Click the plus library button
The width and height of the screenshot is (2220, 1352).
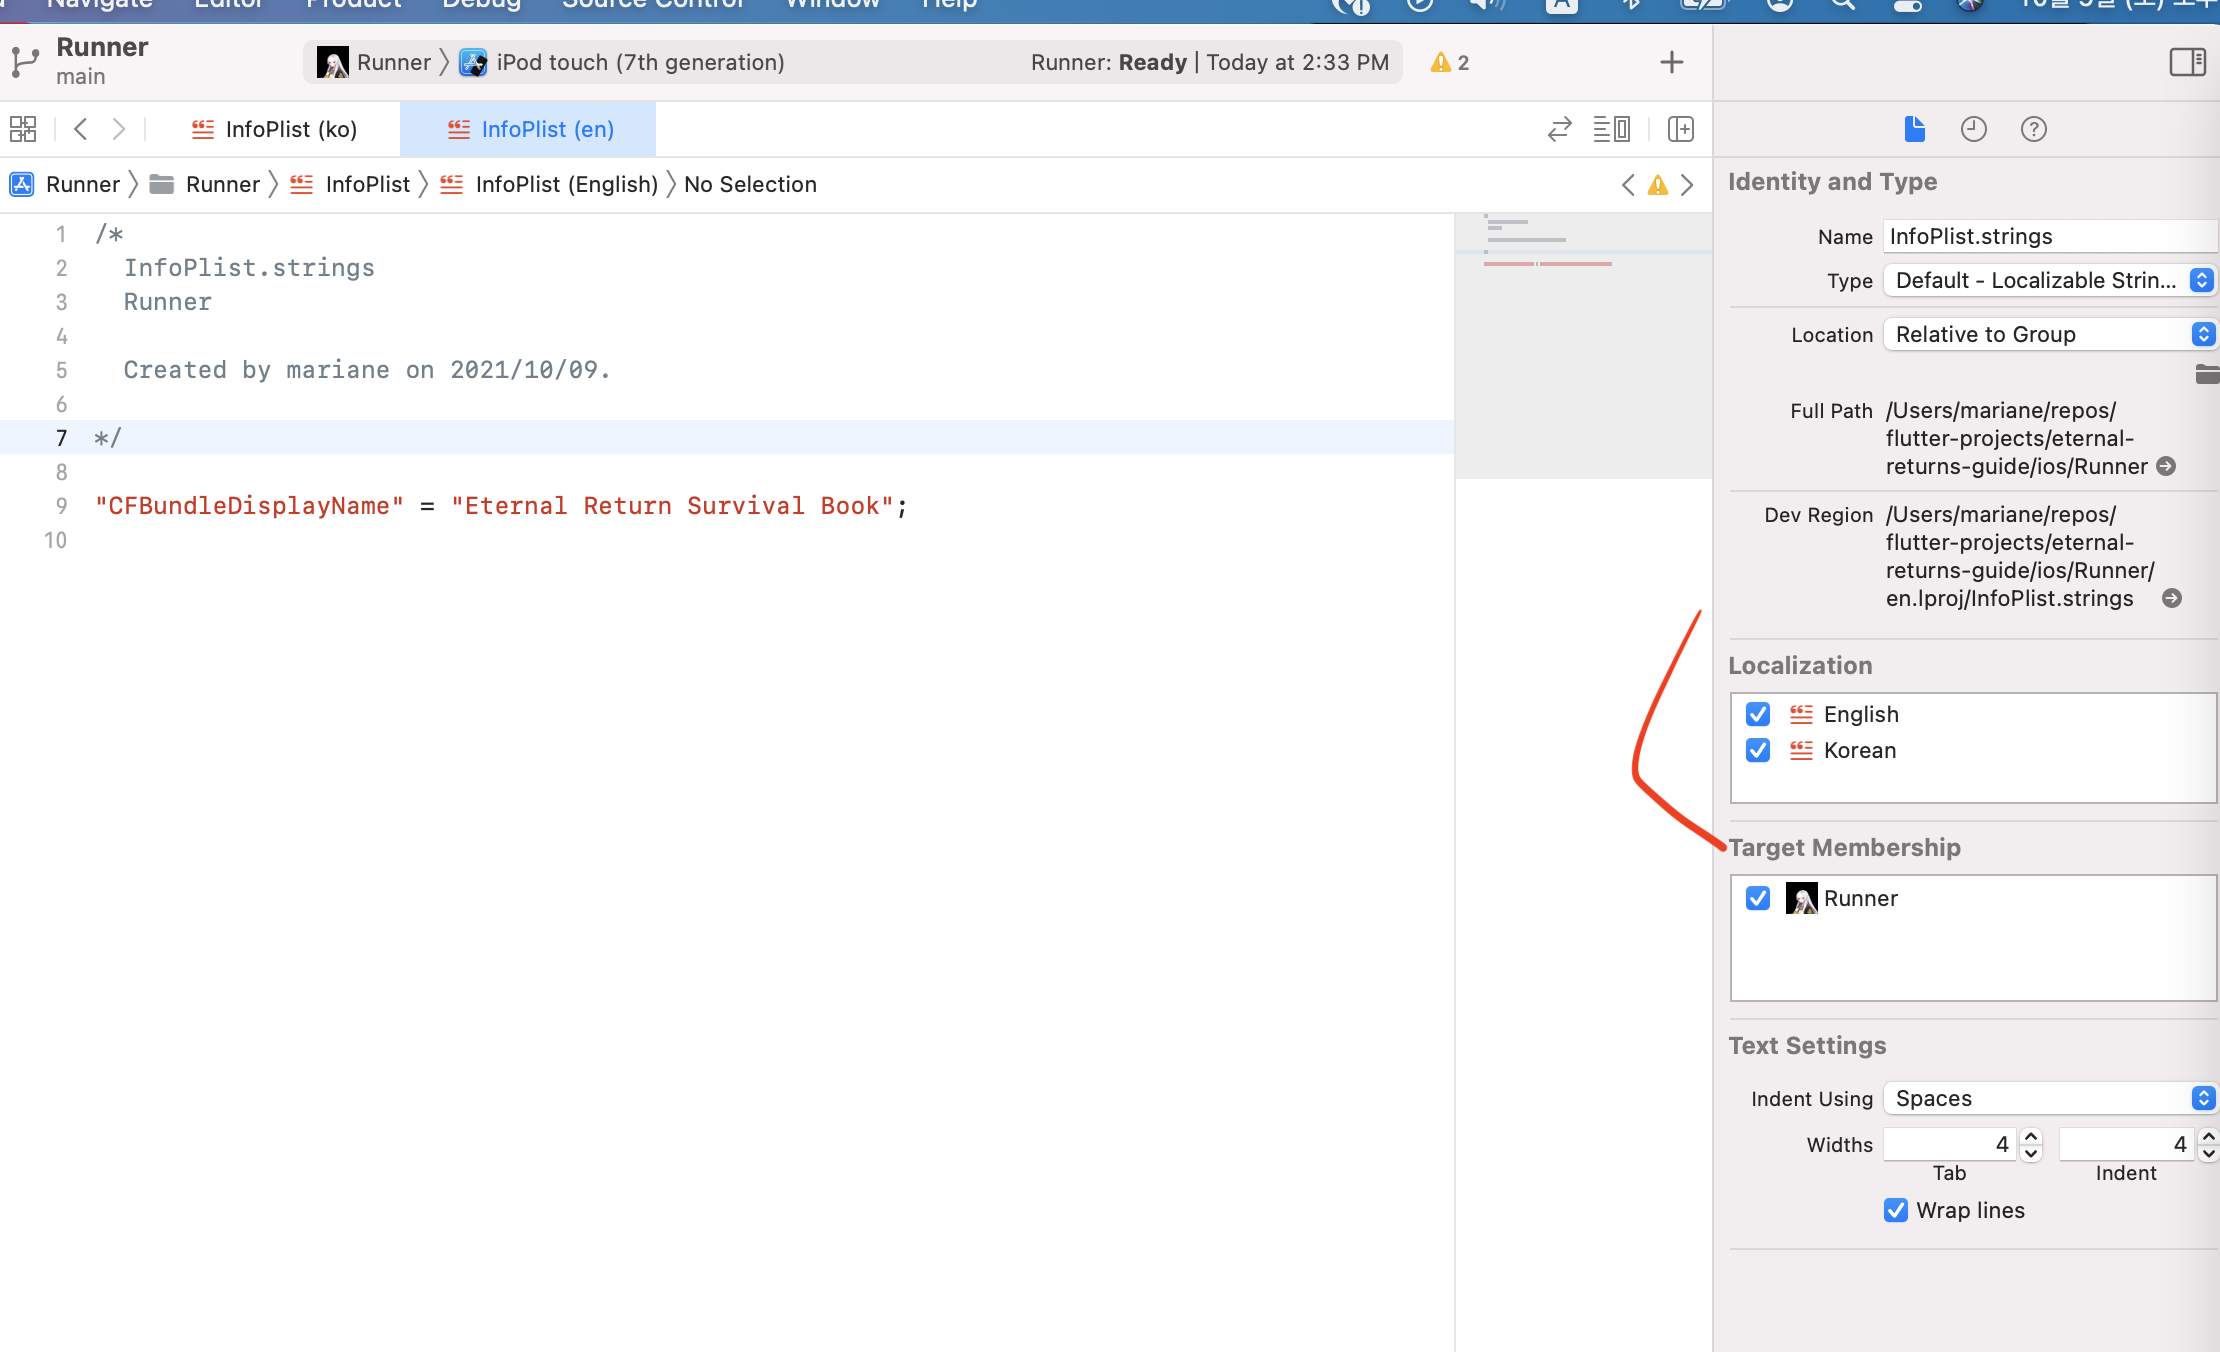[x=1671, y=62]
